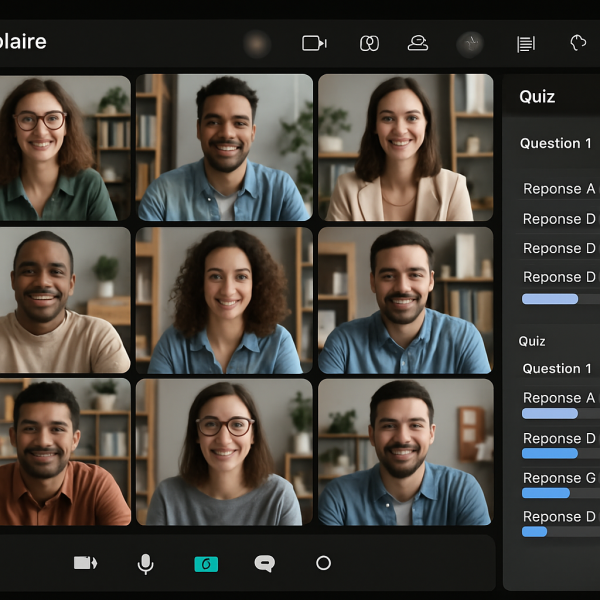600x600 pixels.
Task: Click the circle record icon in bottom bar
Action: [x=323, y=563]
